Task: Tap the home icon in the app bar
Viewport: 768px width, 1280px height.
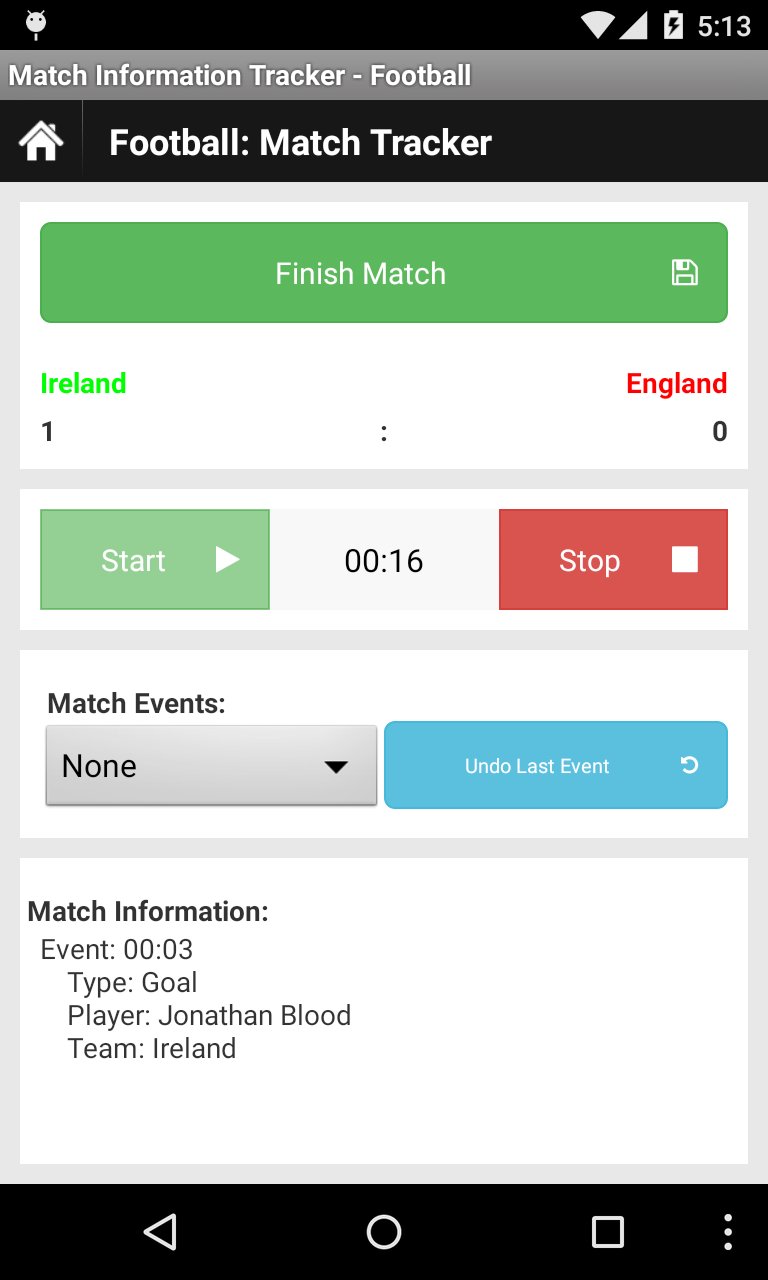Action: tap(38, 140)
